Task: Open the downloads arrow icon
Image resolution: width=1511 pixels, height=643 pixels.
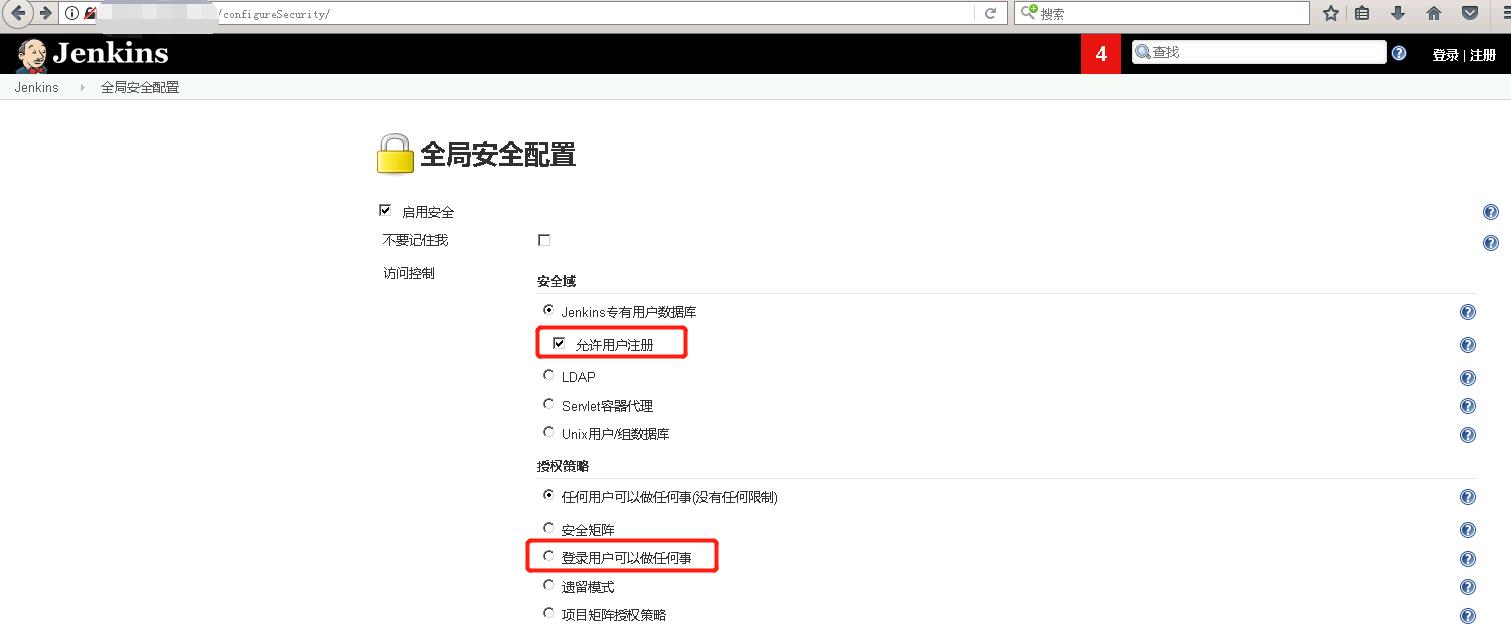Action: point(1398,13)
